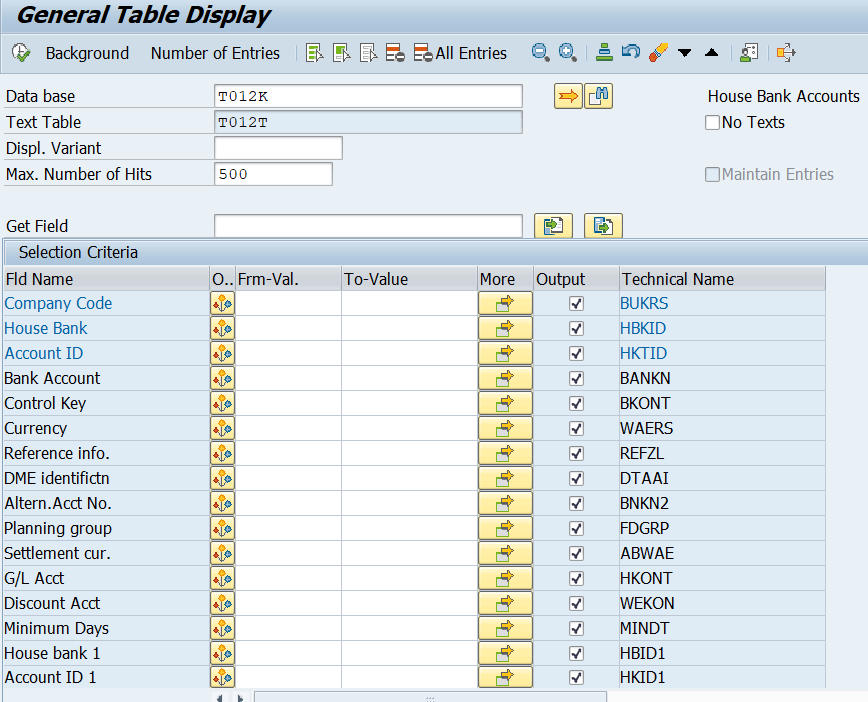Viewport: 868px width, 702px height.
Task: Enable the No Texts checkbox
Action: click(x=712, y=122)
